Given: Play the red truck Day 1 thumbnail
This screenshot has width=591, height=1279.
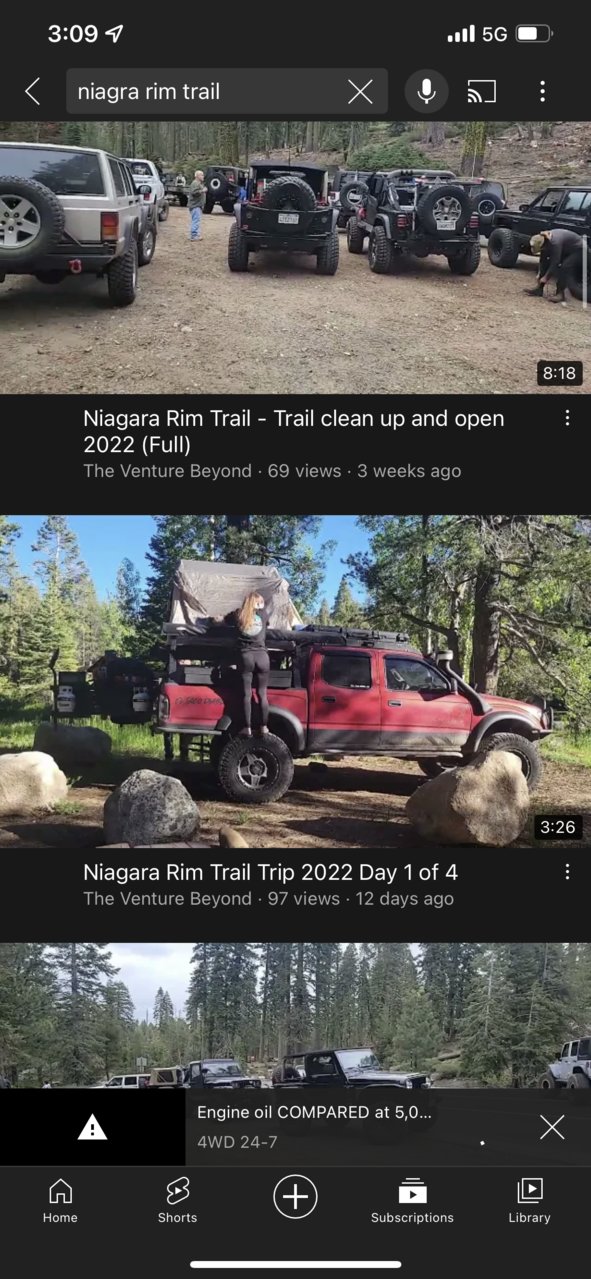Looking at the screenshot, I should point(295,681).
